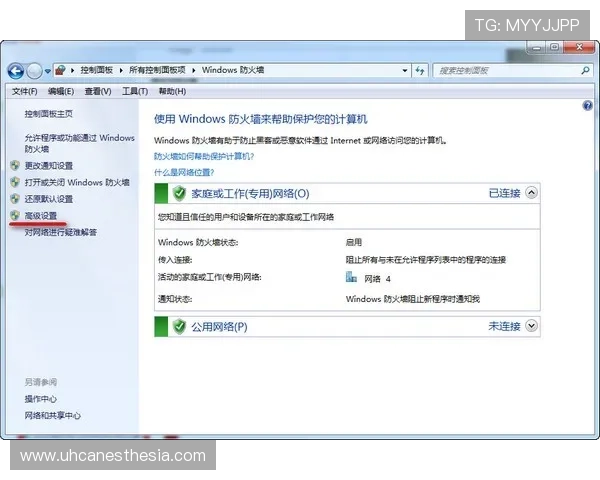The image size is (600, 480).
Task: Open 高级设置 link
Action: tap(41, 216)
